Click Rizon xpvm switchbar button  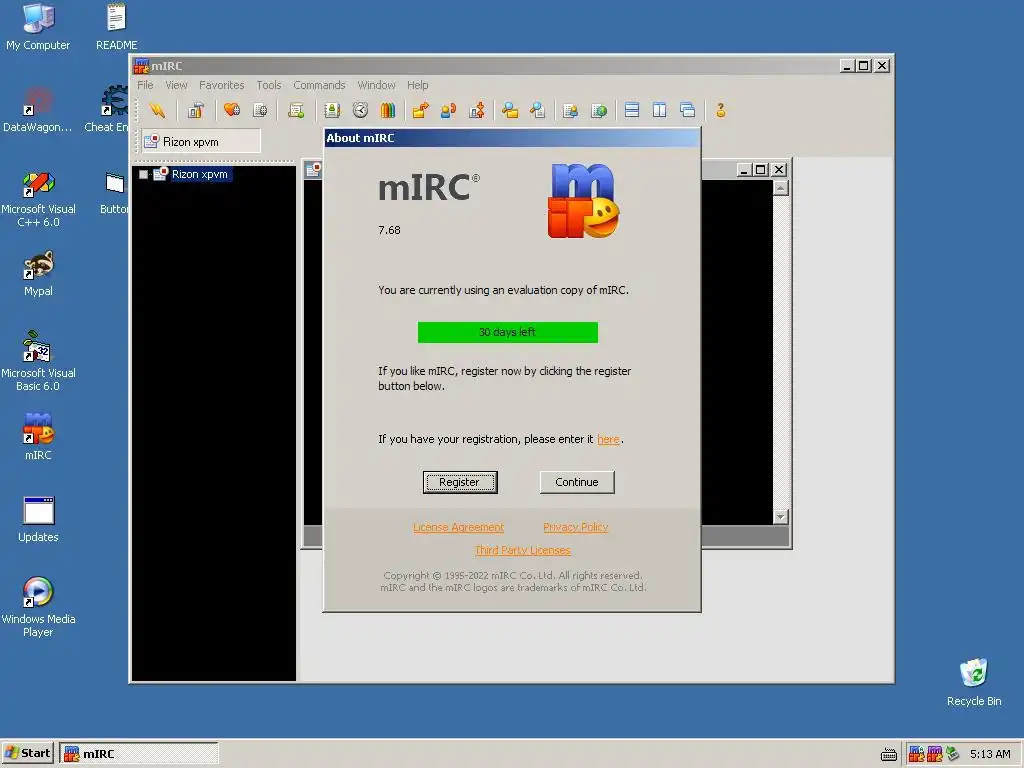click(x=201, y=141)
